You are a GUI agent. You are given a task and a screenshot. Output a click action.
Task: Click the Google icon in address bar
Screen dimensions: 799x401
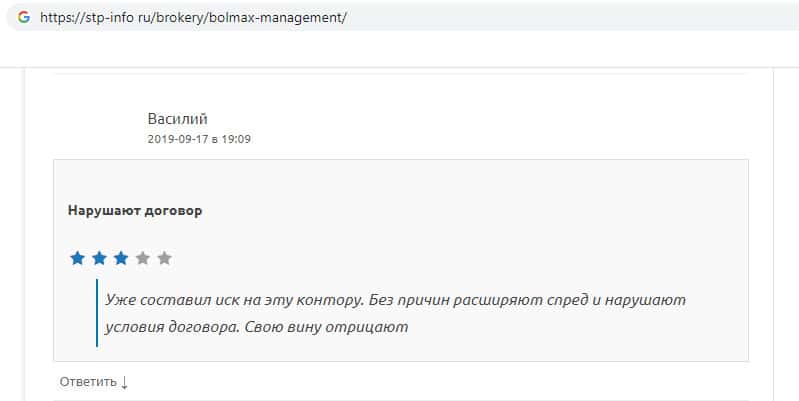coord(23,18)
